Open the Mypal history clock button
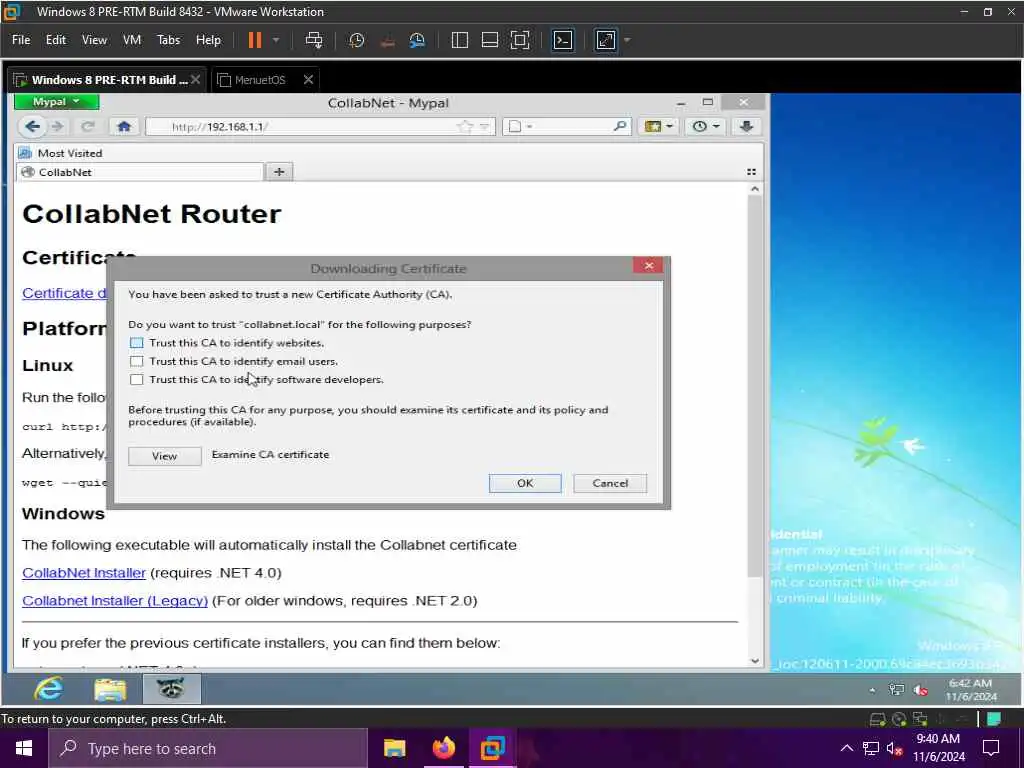 pos(706,127)
